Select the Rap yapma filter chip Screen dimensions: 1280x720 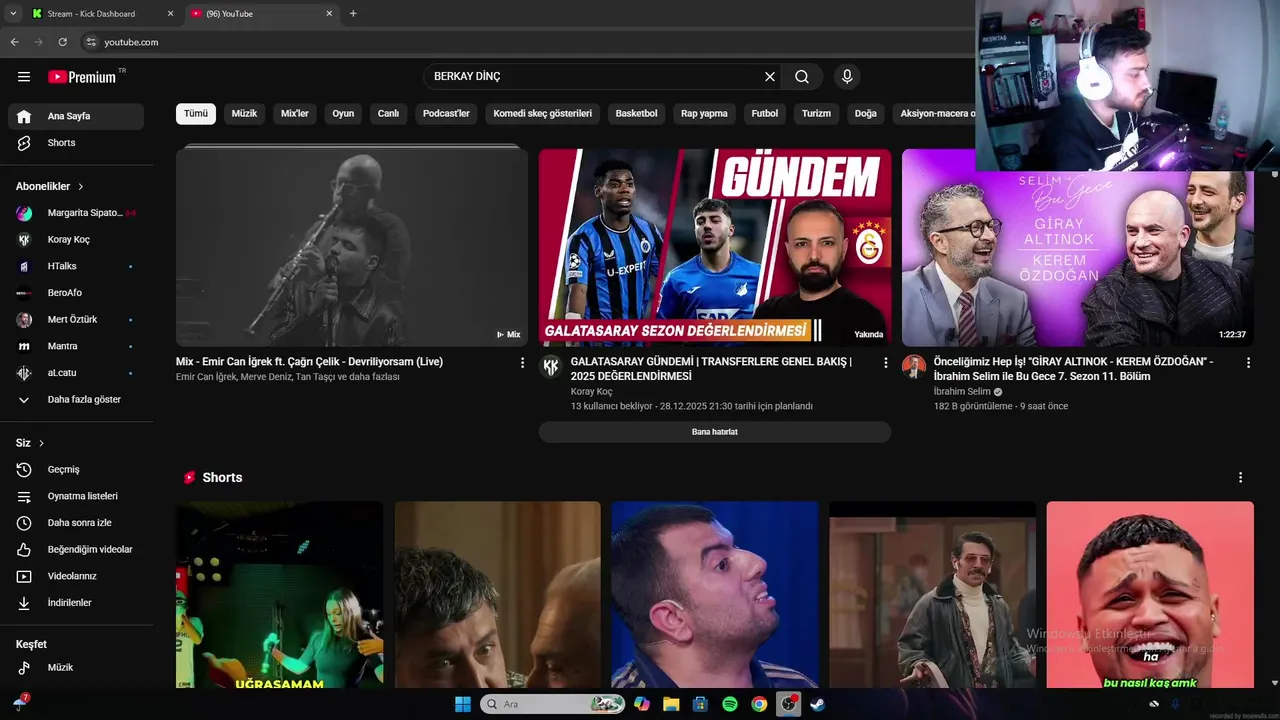(704, 113)
